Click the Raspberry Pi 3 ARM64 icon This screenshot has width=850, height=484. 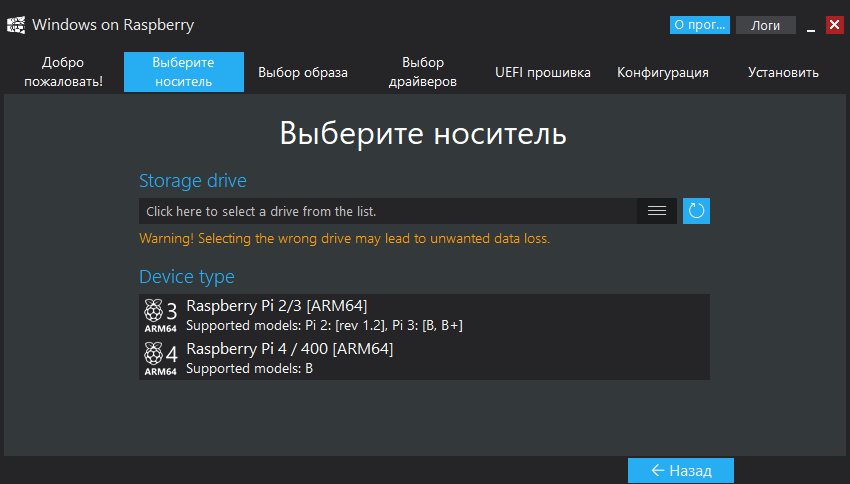pyautogui.click(x=161, y=315)
